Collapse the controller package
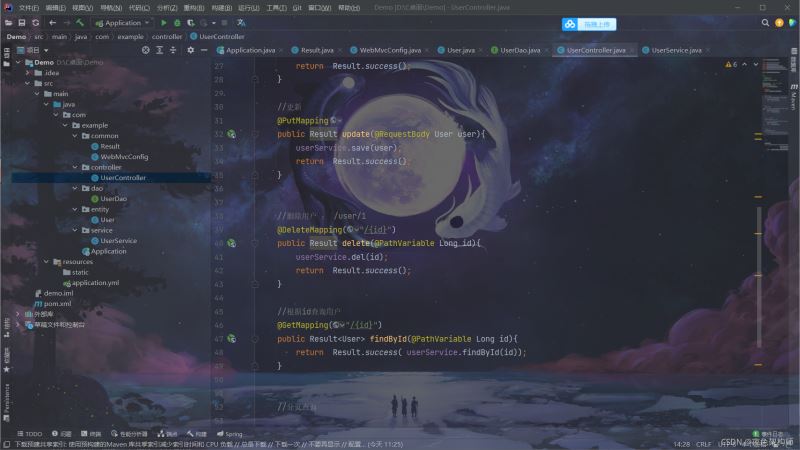Image resolution: width=800 pixels, height=450 pixels. 75,167
